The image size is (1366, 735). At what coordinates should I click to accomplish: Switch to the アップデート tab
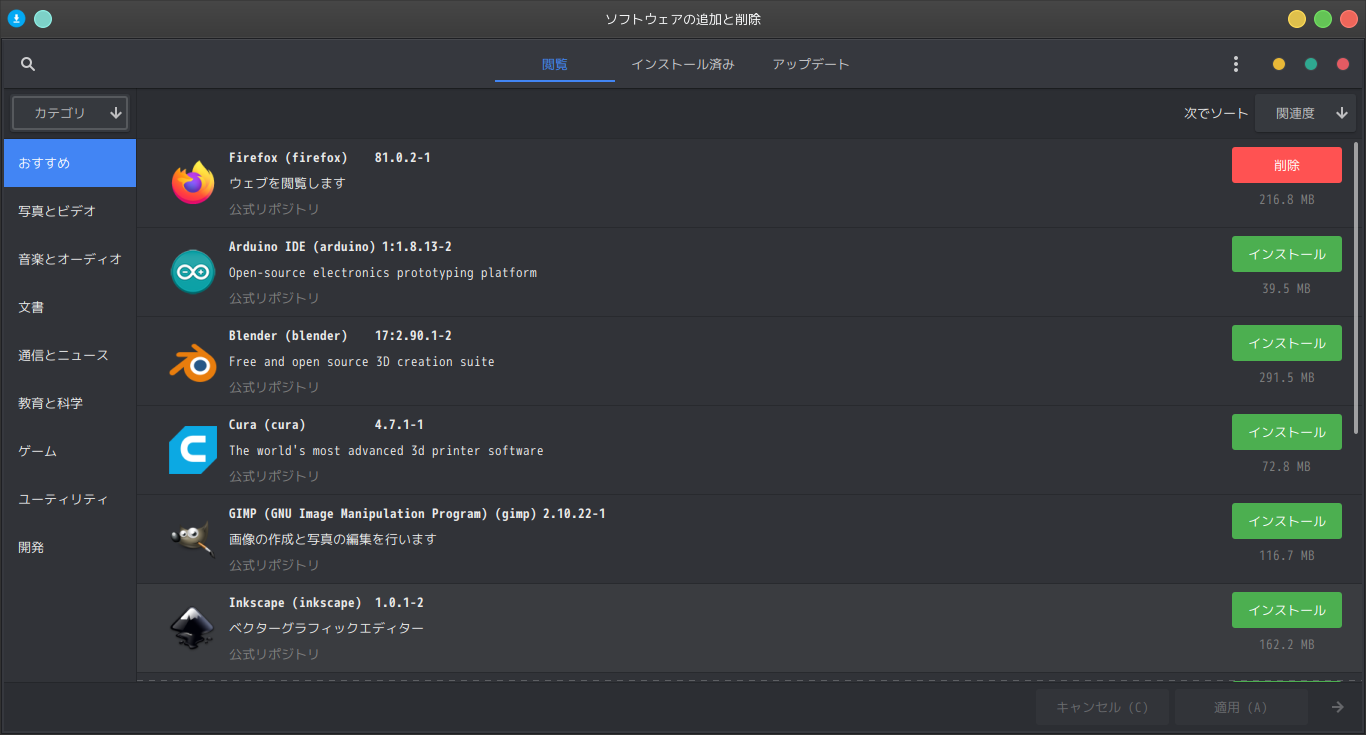pos(811,64)
